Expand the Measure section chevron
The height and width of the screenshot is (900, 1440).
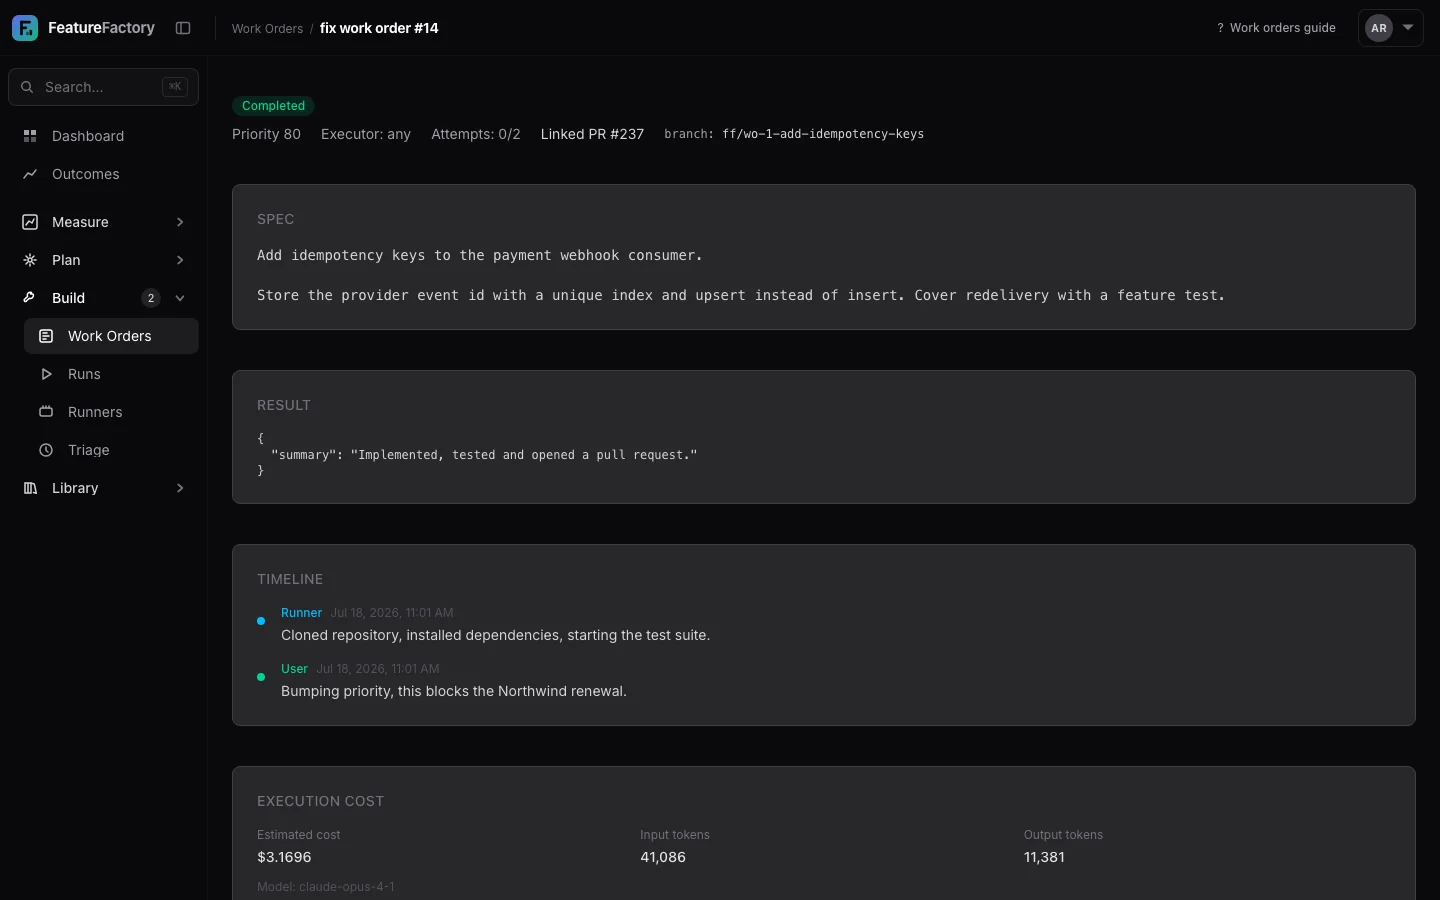(x=180, y=222)
